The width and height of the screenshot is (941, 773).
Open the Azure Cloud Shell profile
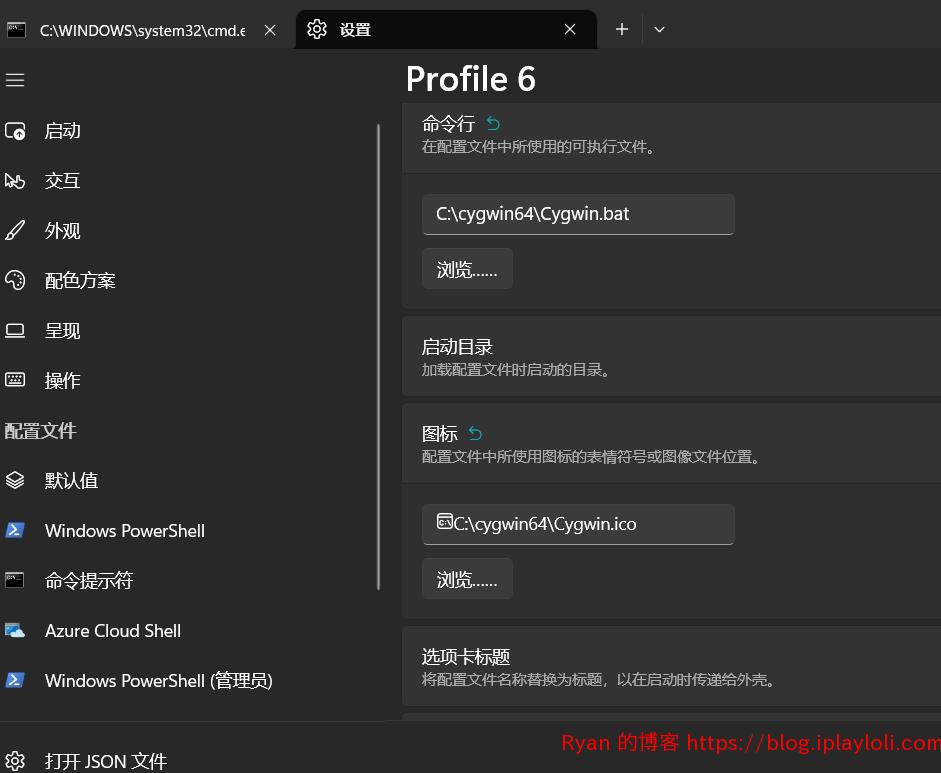pos(187,630)
